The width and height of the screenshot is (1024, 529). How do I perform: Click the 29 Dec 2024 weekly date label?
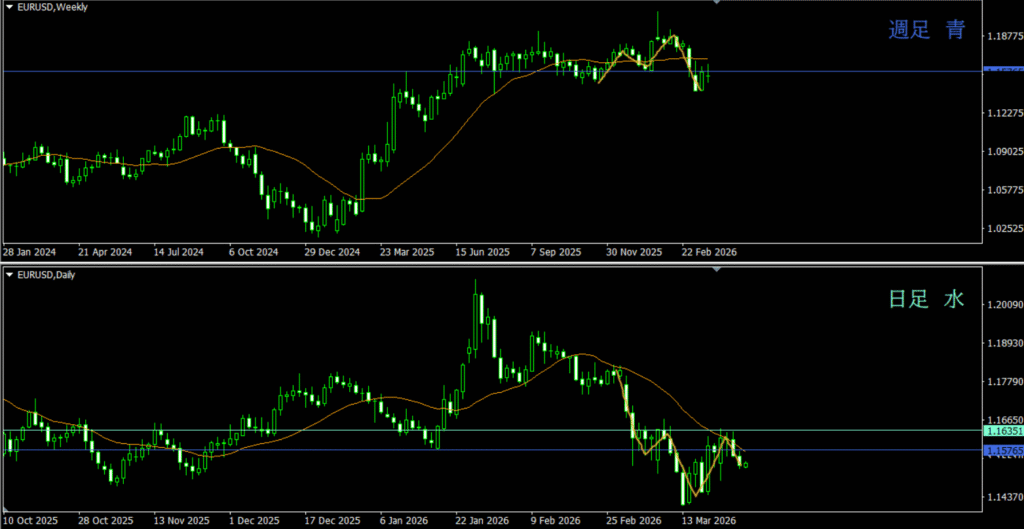(x=331, y=252)
